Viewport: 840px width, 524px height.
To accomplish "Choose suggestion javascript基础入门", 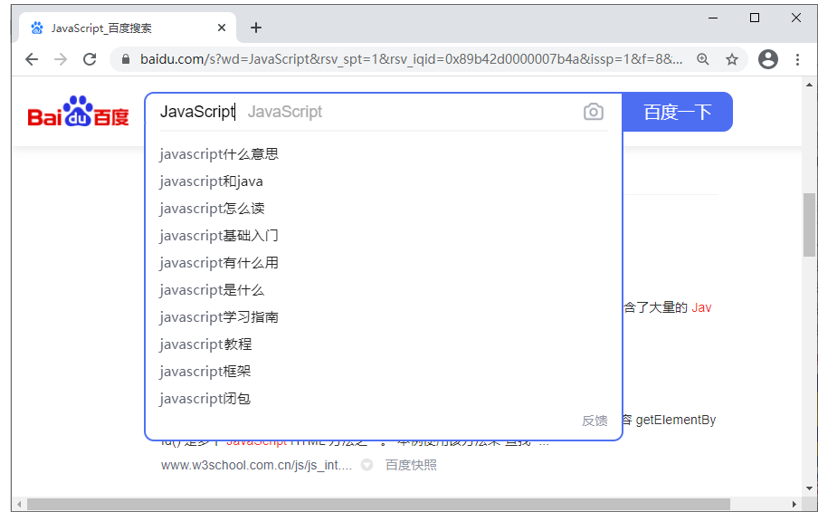I will pyautogui.click(x=219, y=236).
